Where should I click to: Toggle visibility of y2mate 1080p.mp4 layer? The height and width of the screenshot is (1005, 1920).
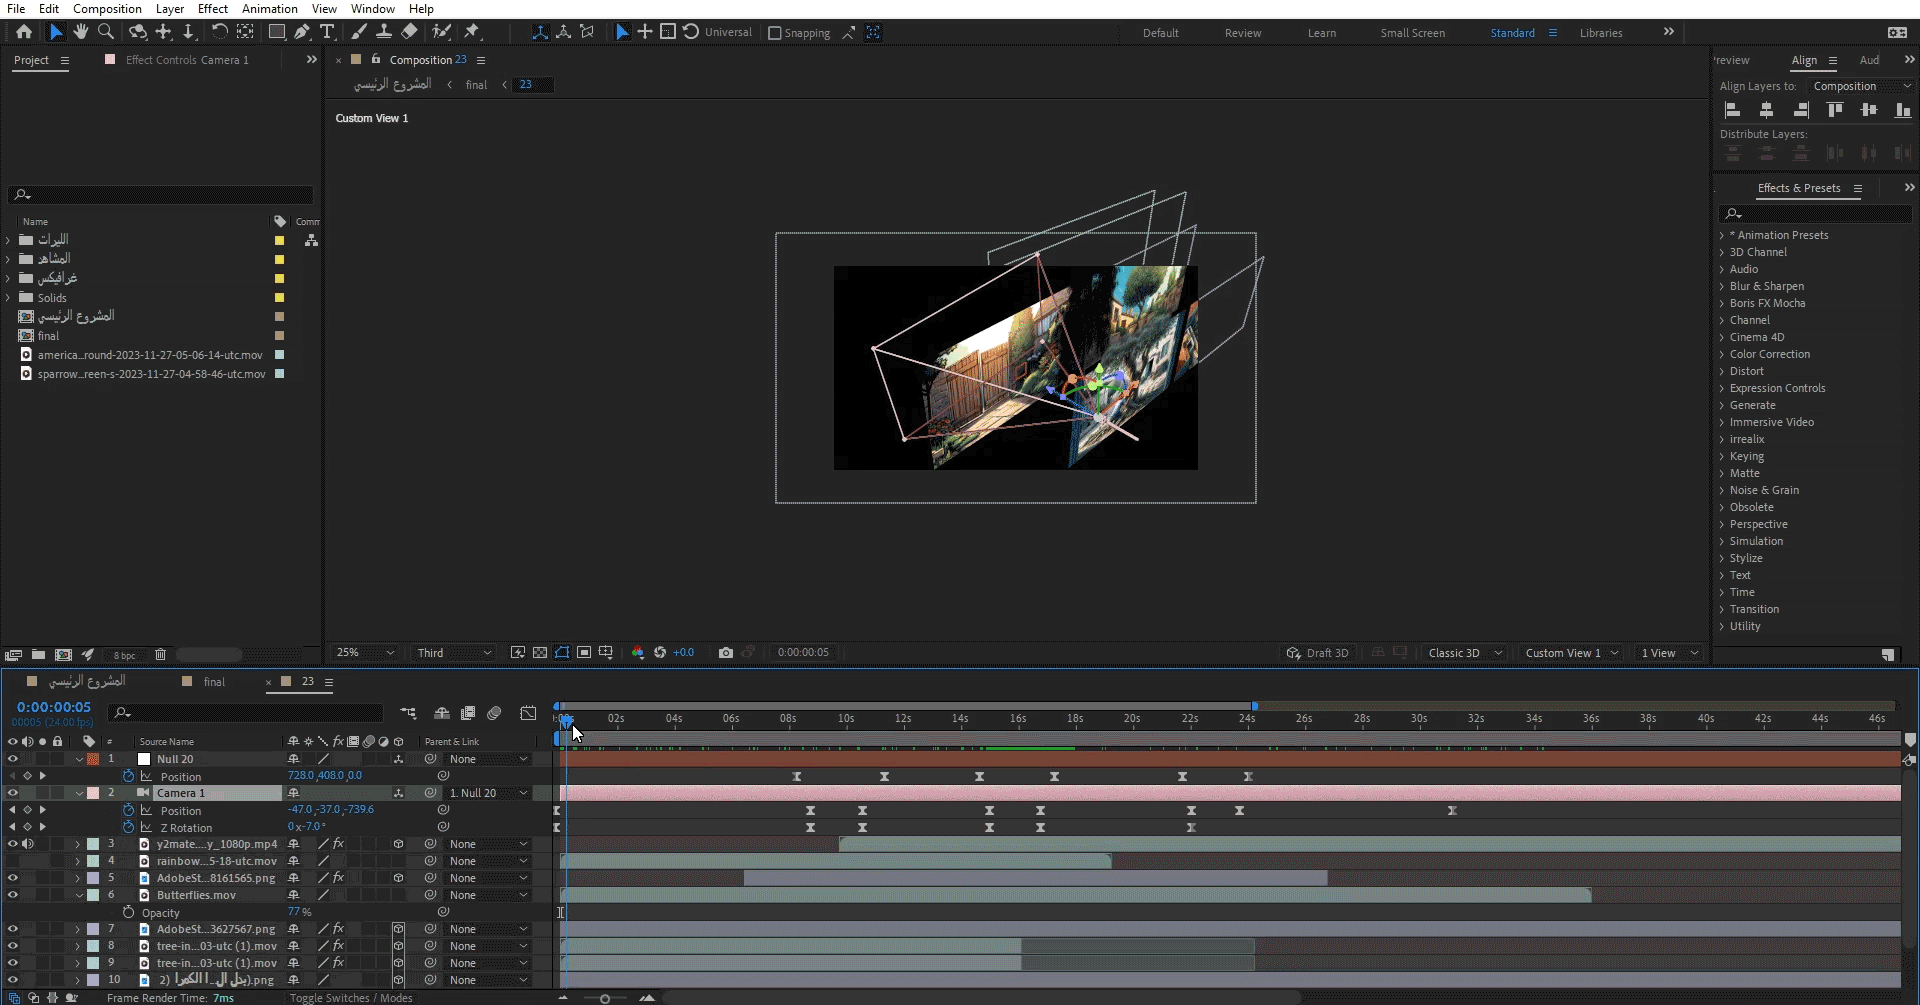13,844
